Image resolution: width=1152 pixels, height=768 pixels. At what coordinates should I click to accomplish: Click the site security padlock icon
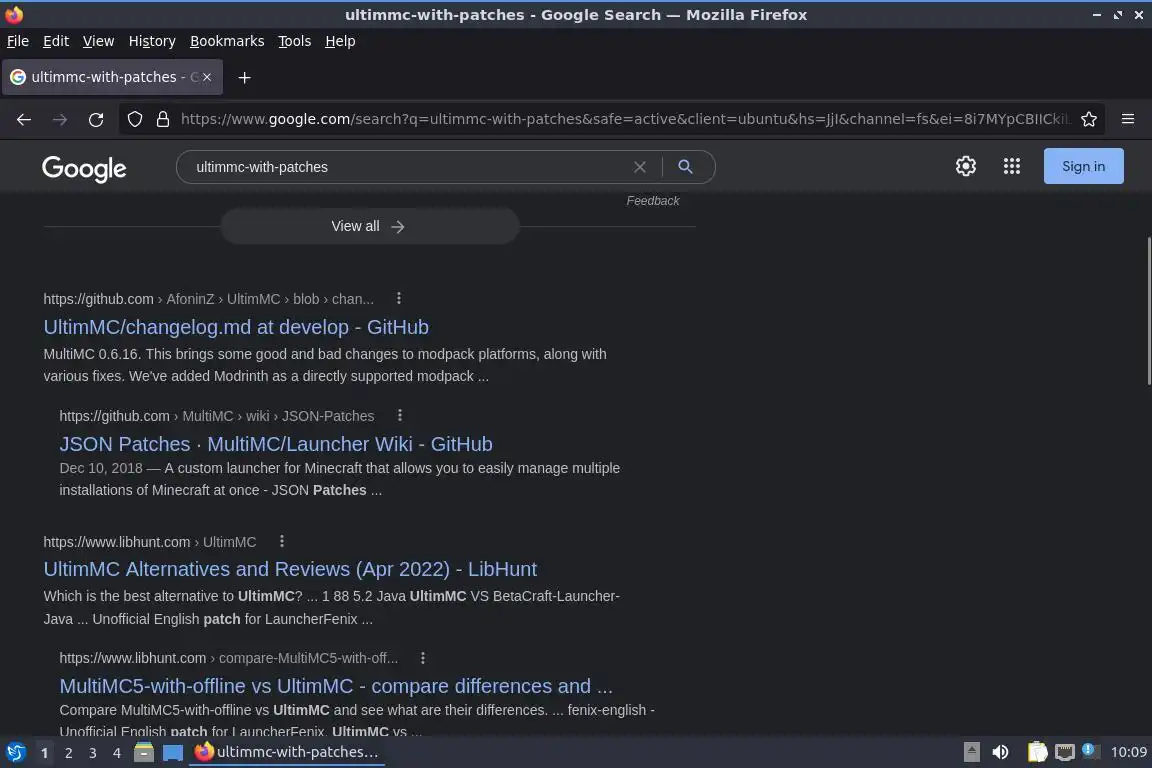[x=163, y=119]
